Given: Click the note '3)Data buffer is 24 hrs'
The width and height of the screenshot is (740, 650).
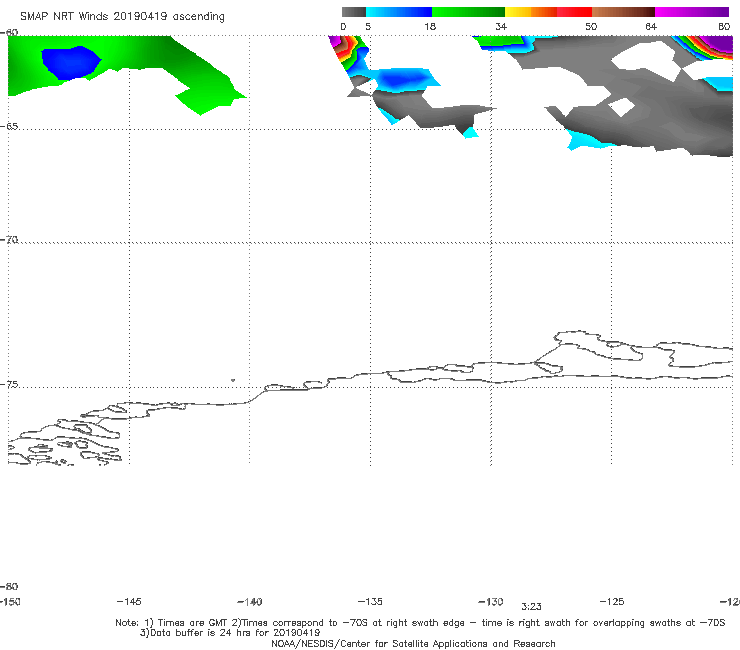Looking at the screenshot, I should pos(230,633).
